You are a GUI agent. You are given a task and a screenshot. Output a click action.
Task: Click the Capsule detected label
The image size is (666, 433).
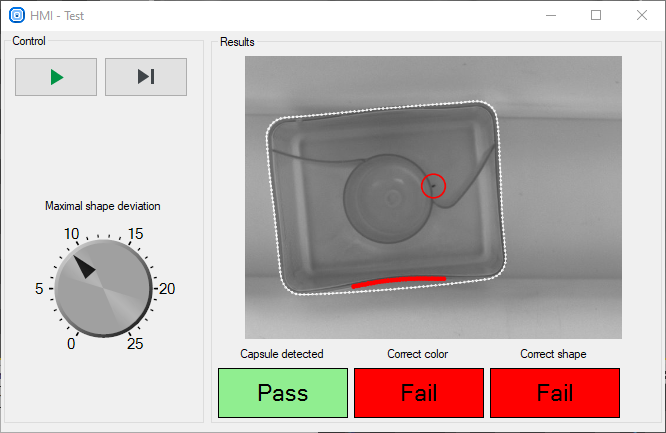coord(282,354)
